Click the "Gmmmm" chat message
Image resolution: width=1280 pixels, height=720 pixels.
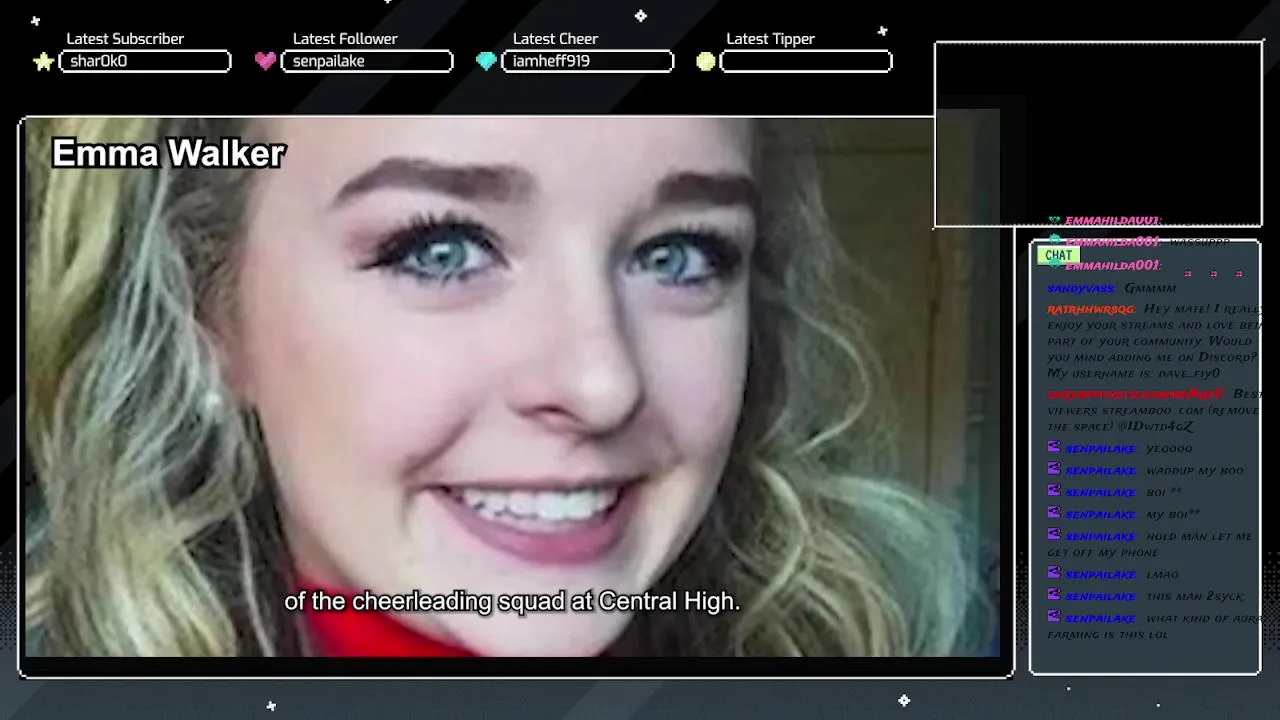click(x=1150, y=288)
